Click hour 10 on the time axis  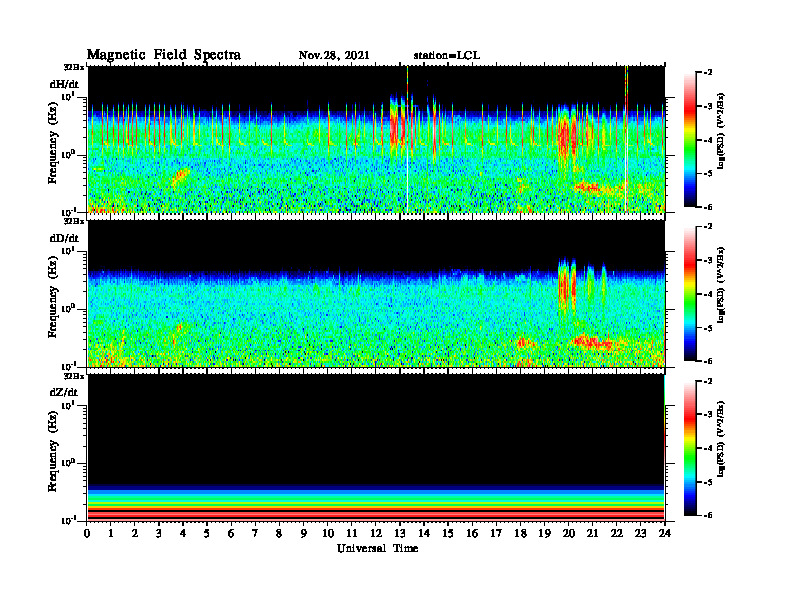[x=328, y=534]
